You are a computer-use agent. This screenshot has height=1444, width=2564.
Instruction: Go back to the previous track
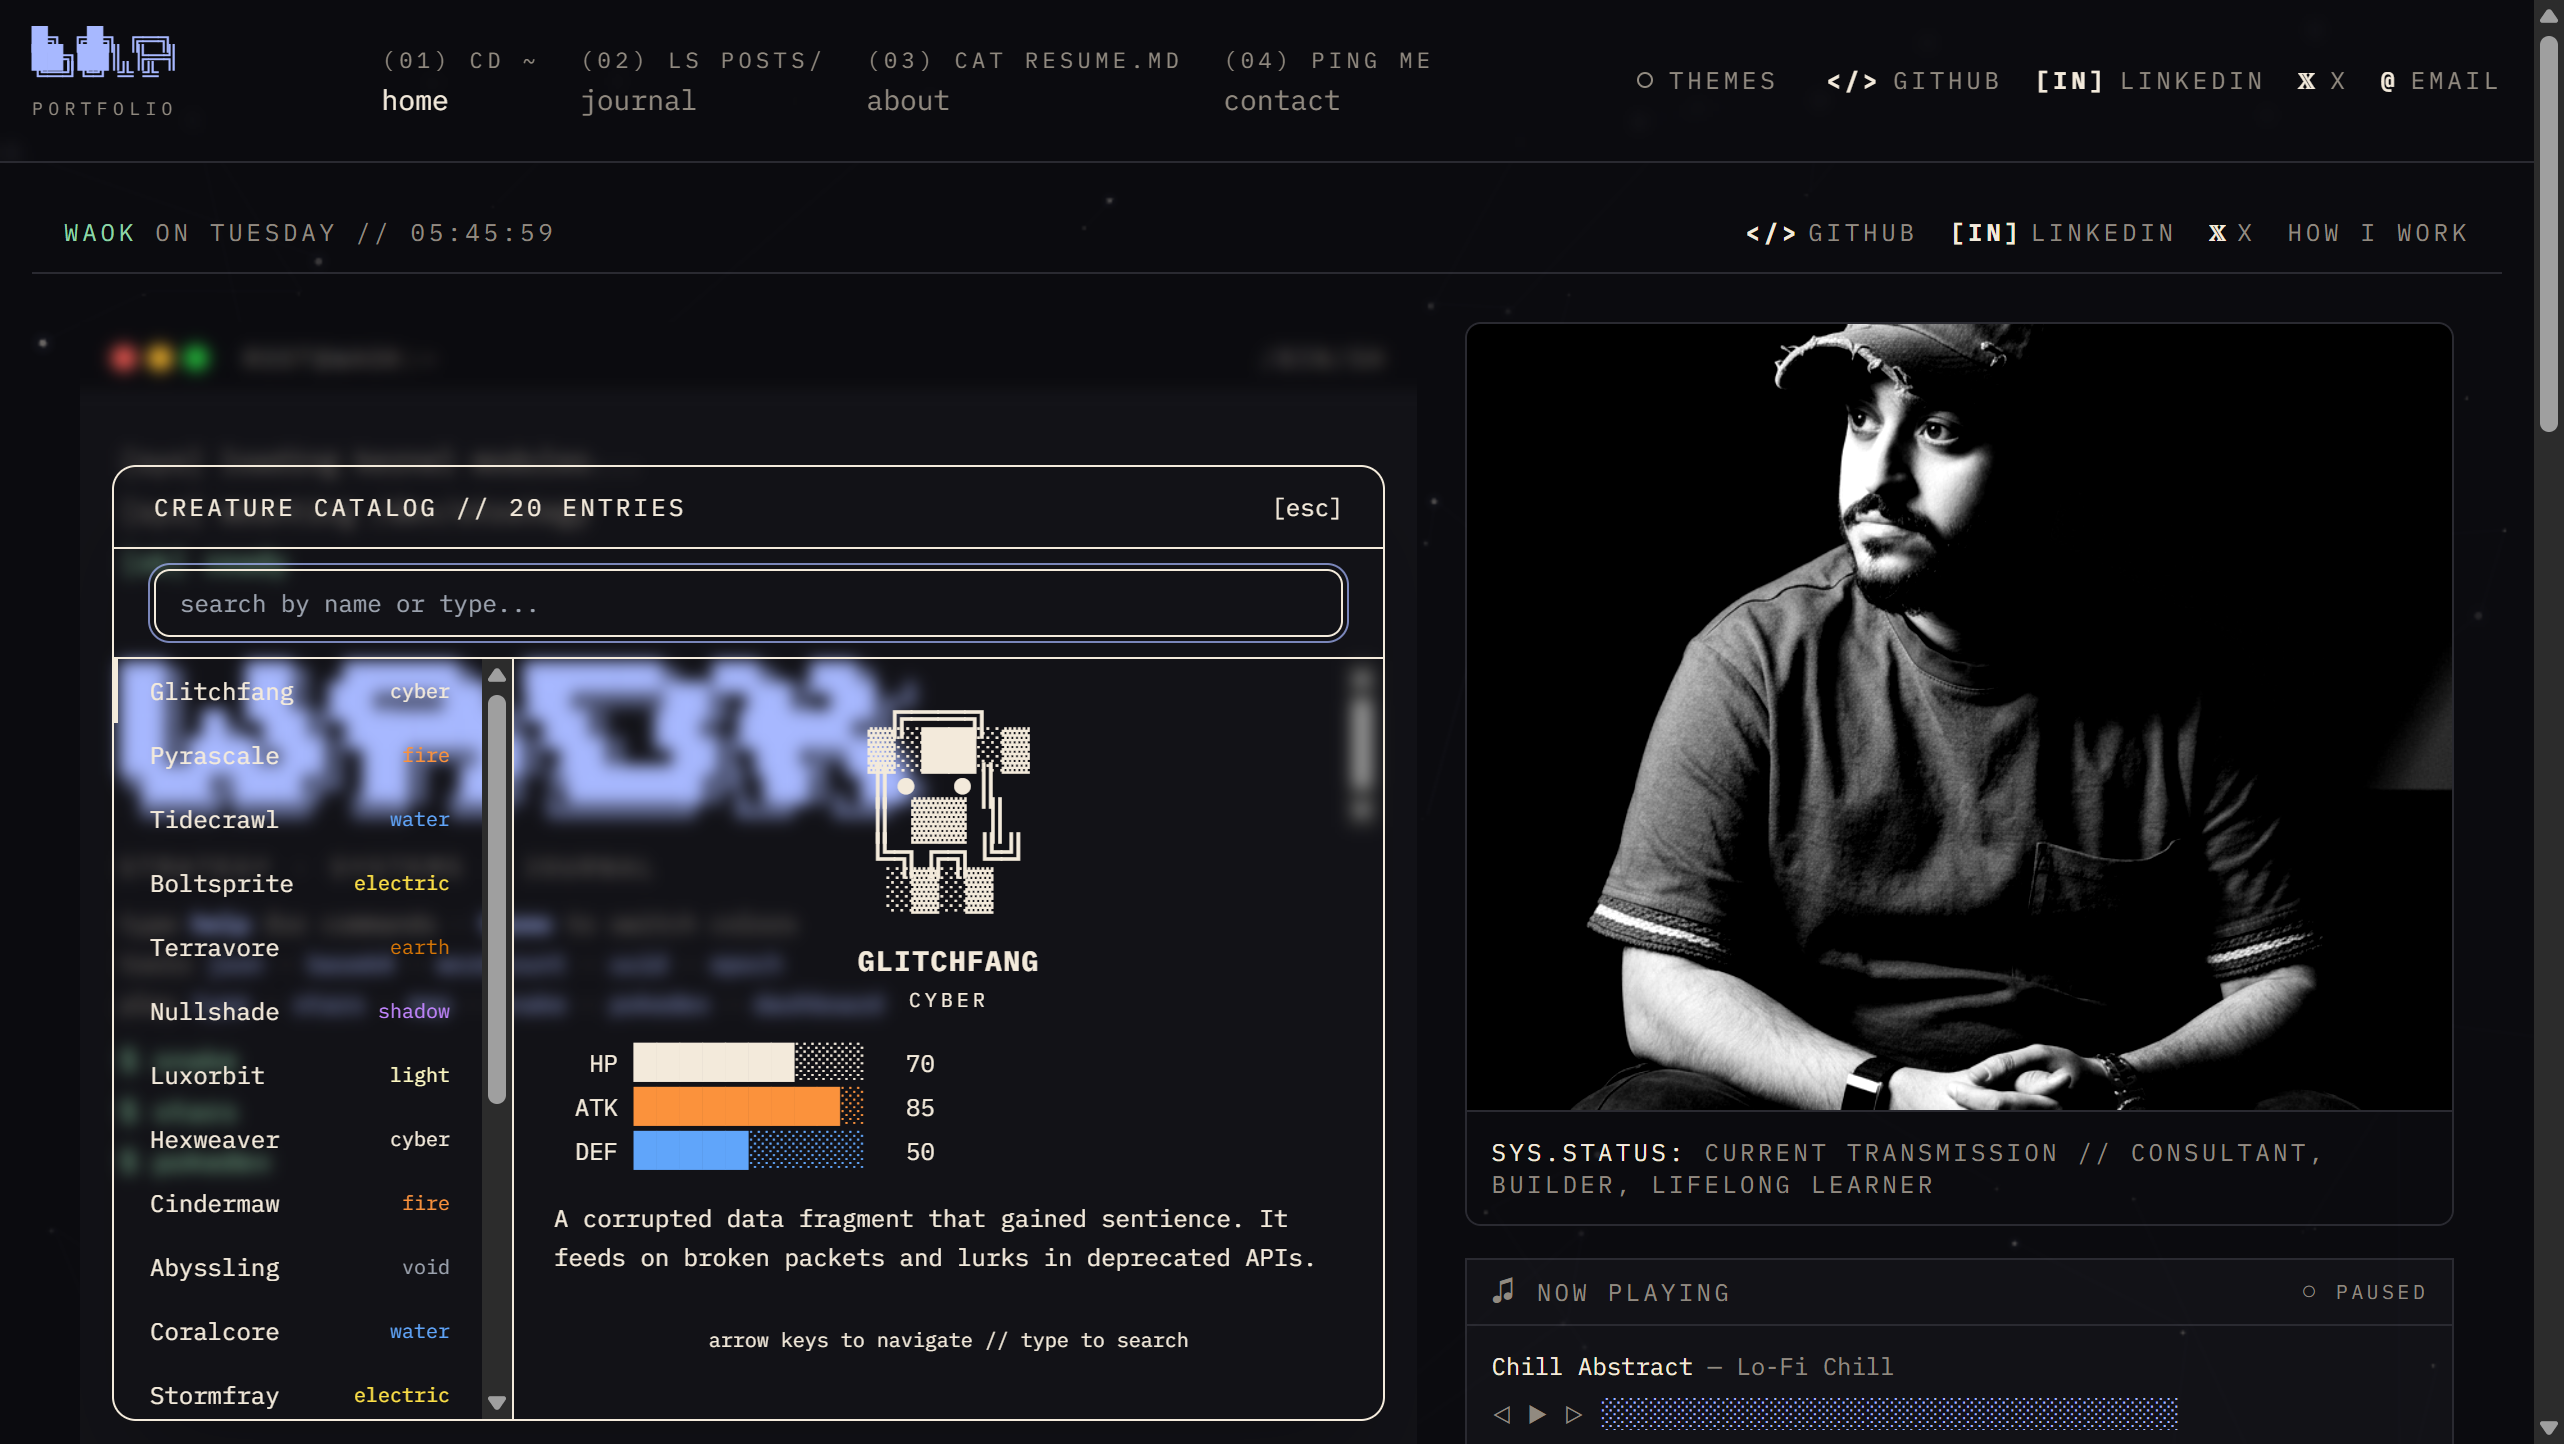pyautogui.click(x=1501, y=1414)
